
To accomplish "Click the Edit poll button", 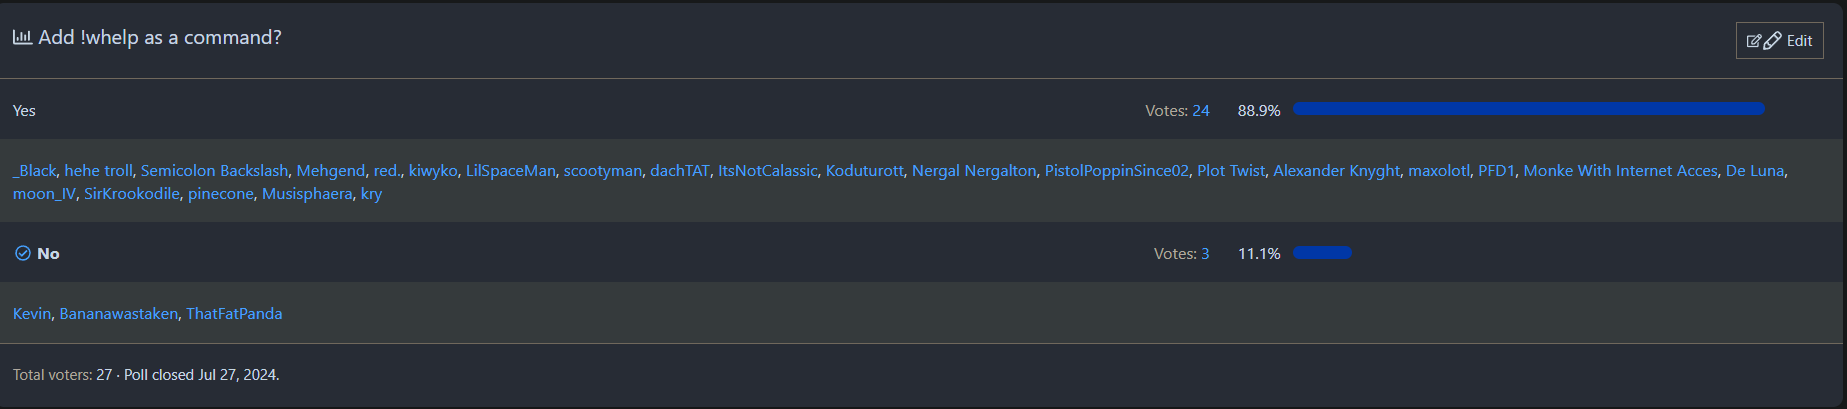I will click(x=1779, y=41).
